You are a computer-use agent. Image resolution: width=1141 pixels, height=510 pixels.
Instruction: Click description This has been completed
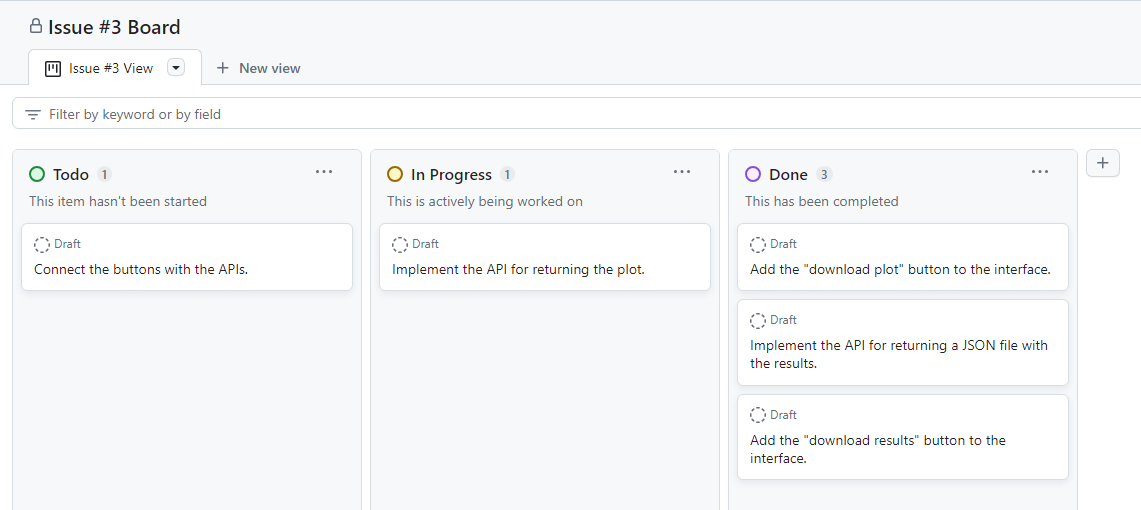point(822,202)
